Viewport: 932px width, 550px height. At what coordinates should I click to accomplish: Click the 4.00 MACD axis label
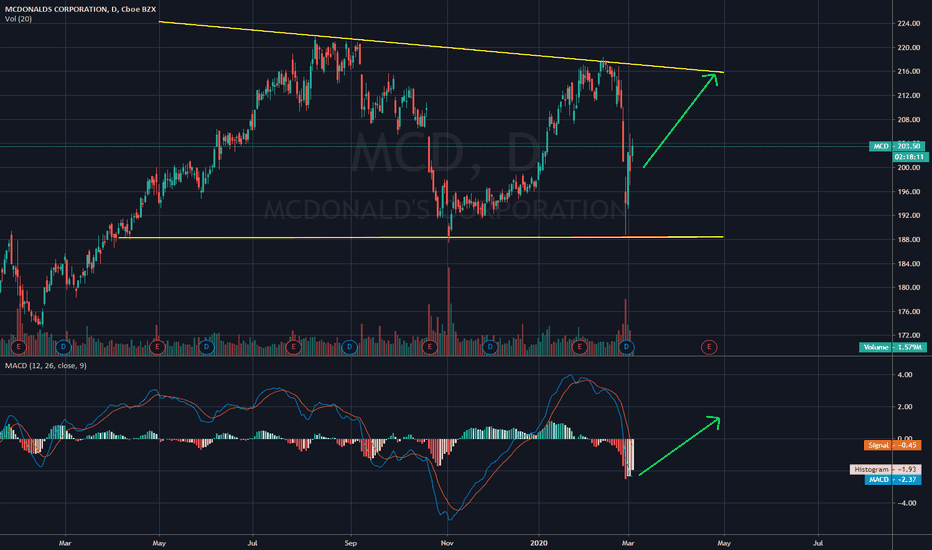coord(905,375)
